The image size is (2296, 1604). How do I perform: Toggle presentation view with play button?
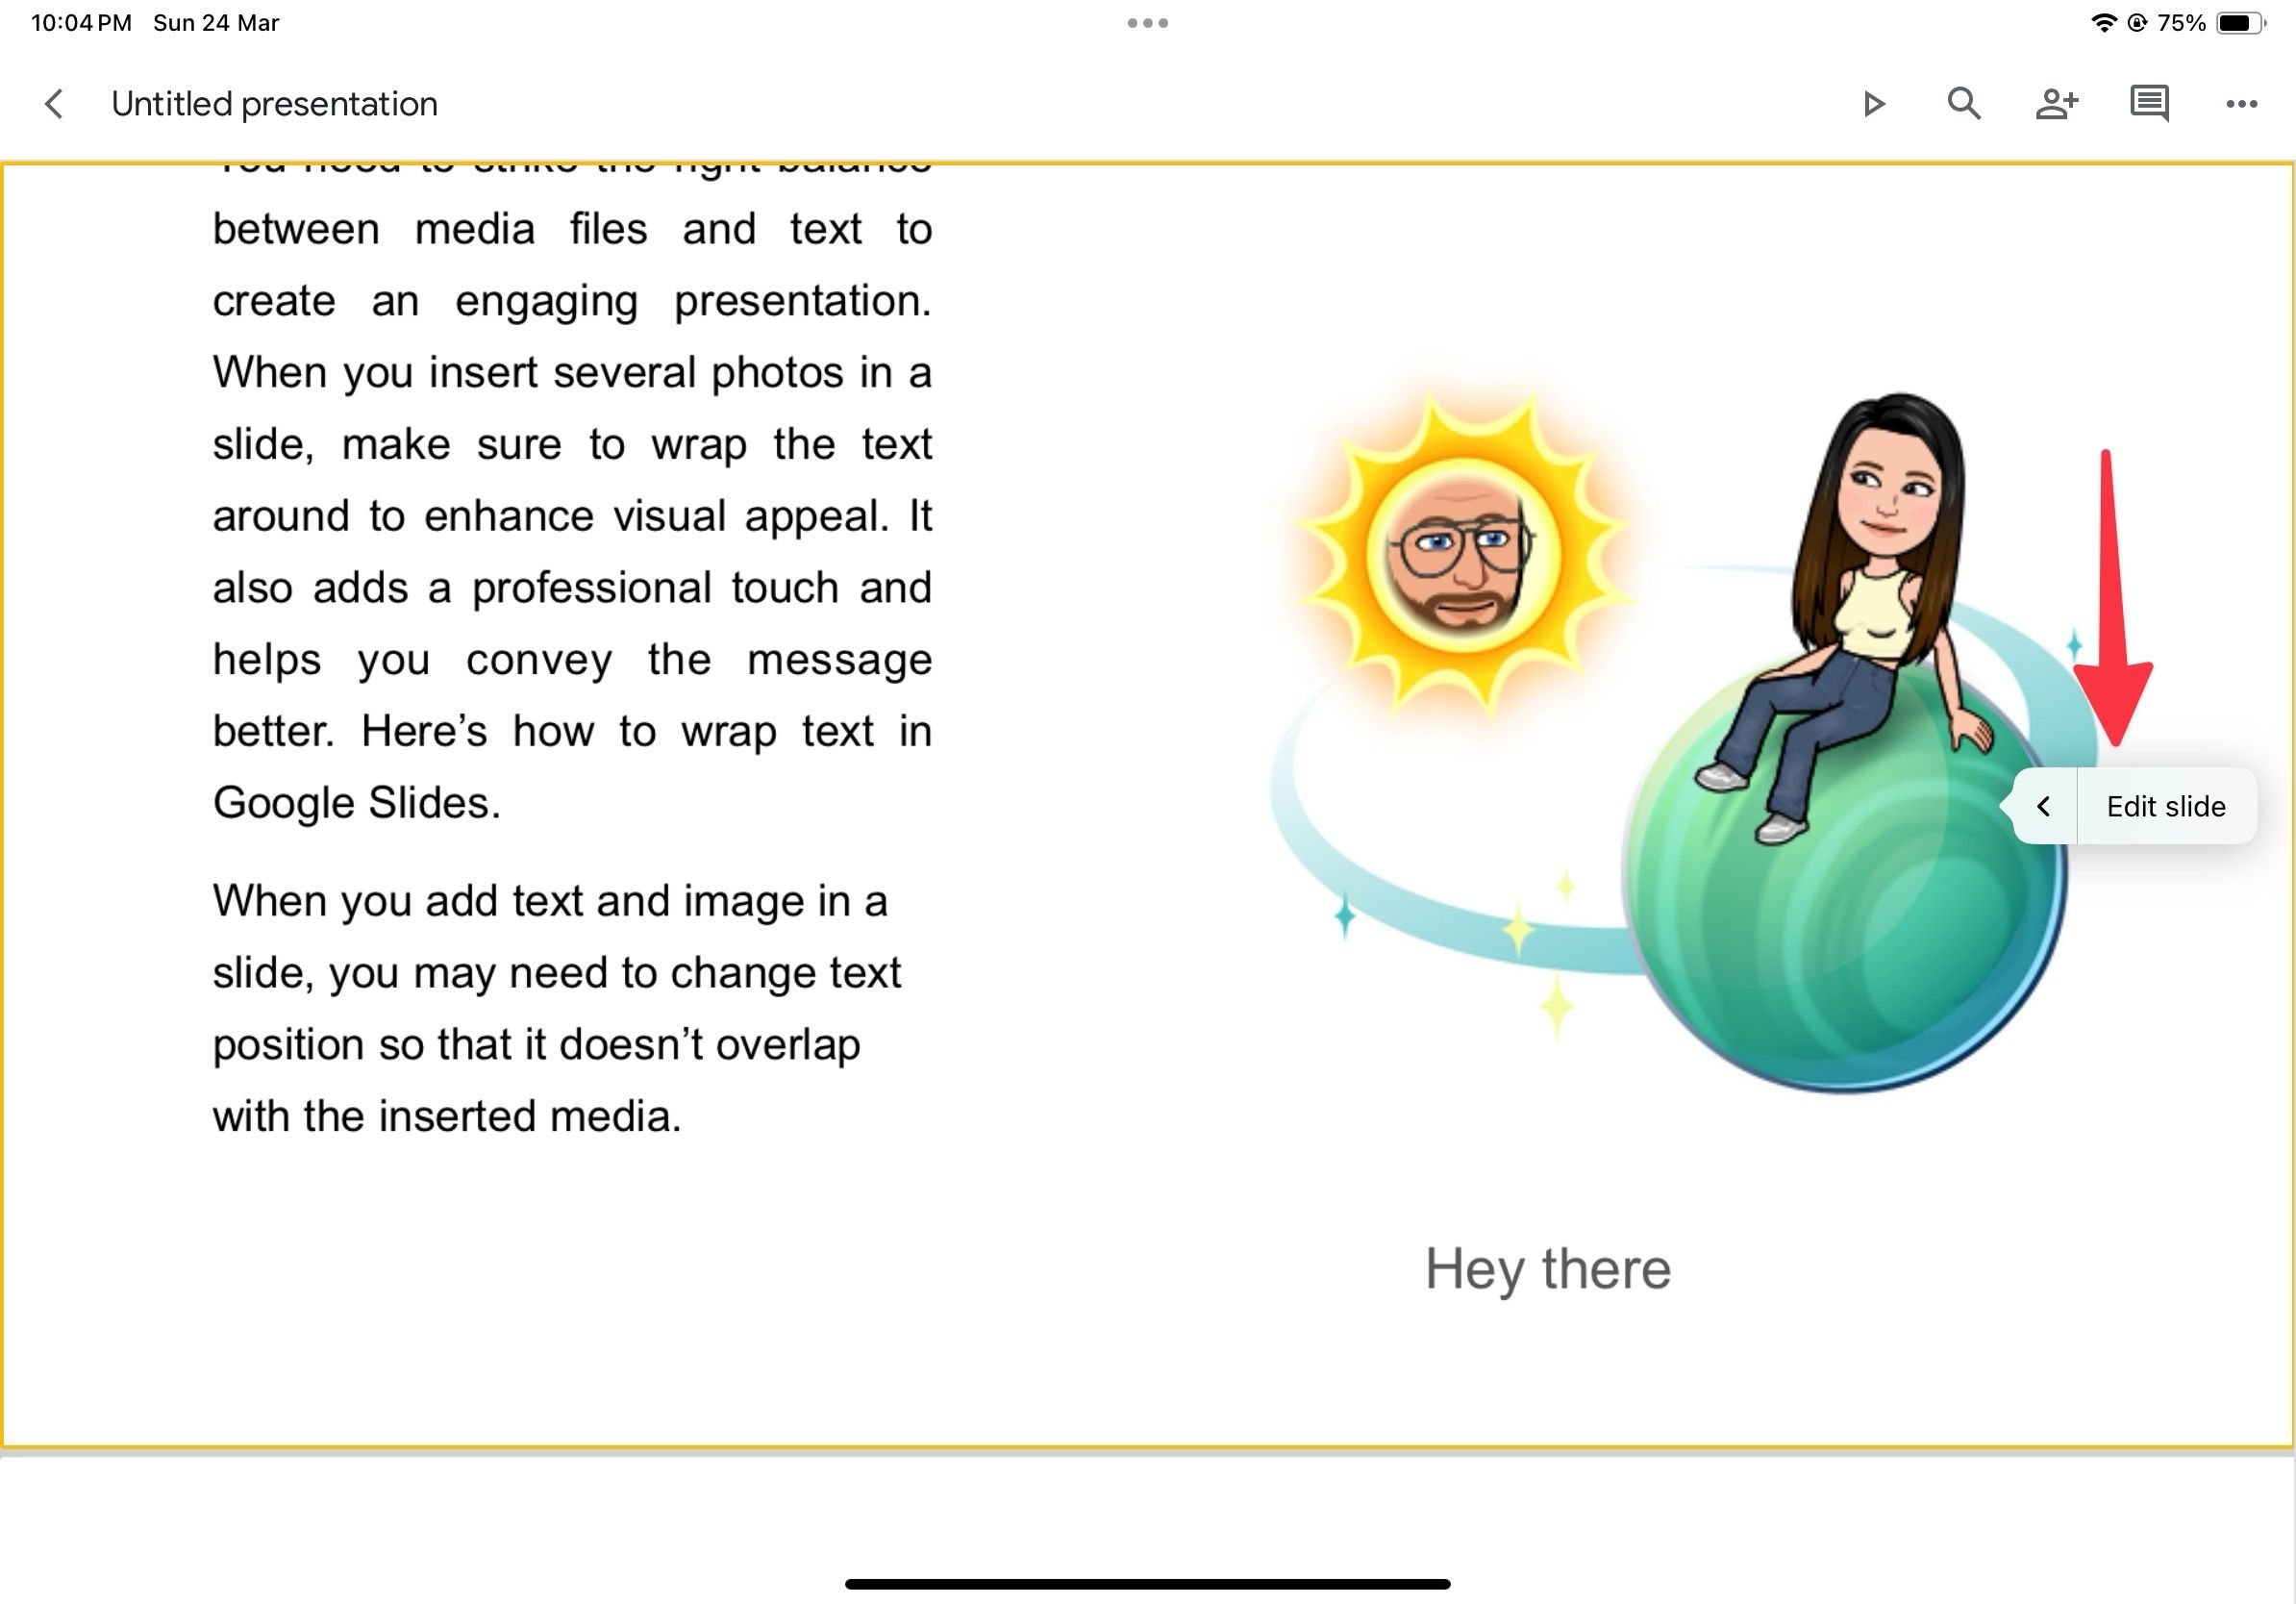coord(1876,103)
